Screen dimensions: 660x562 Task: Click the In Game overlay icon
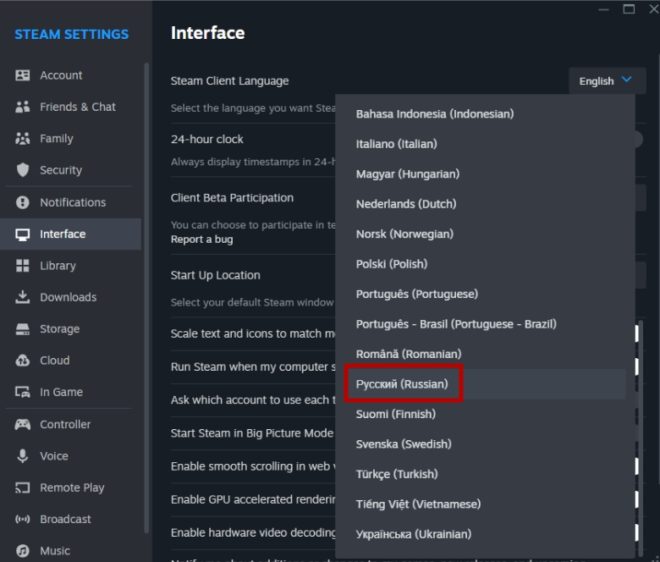pyautogui.click(x=22, y=392)
